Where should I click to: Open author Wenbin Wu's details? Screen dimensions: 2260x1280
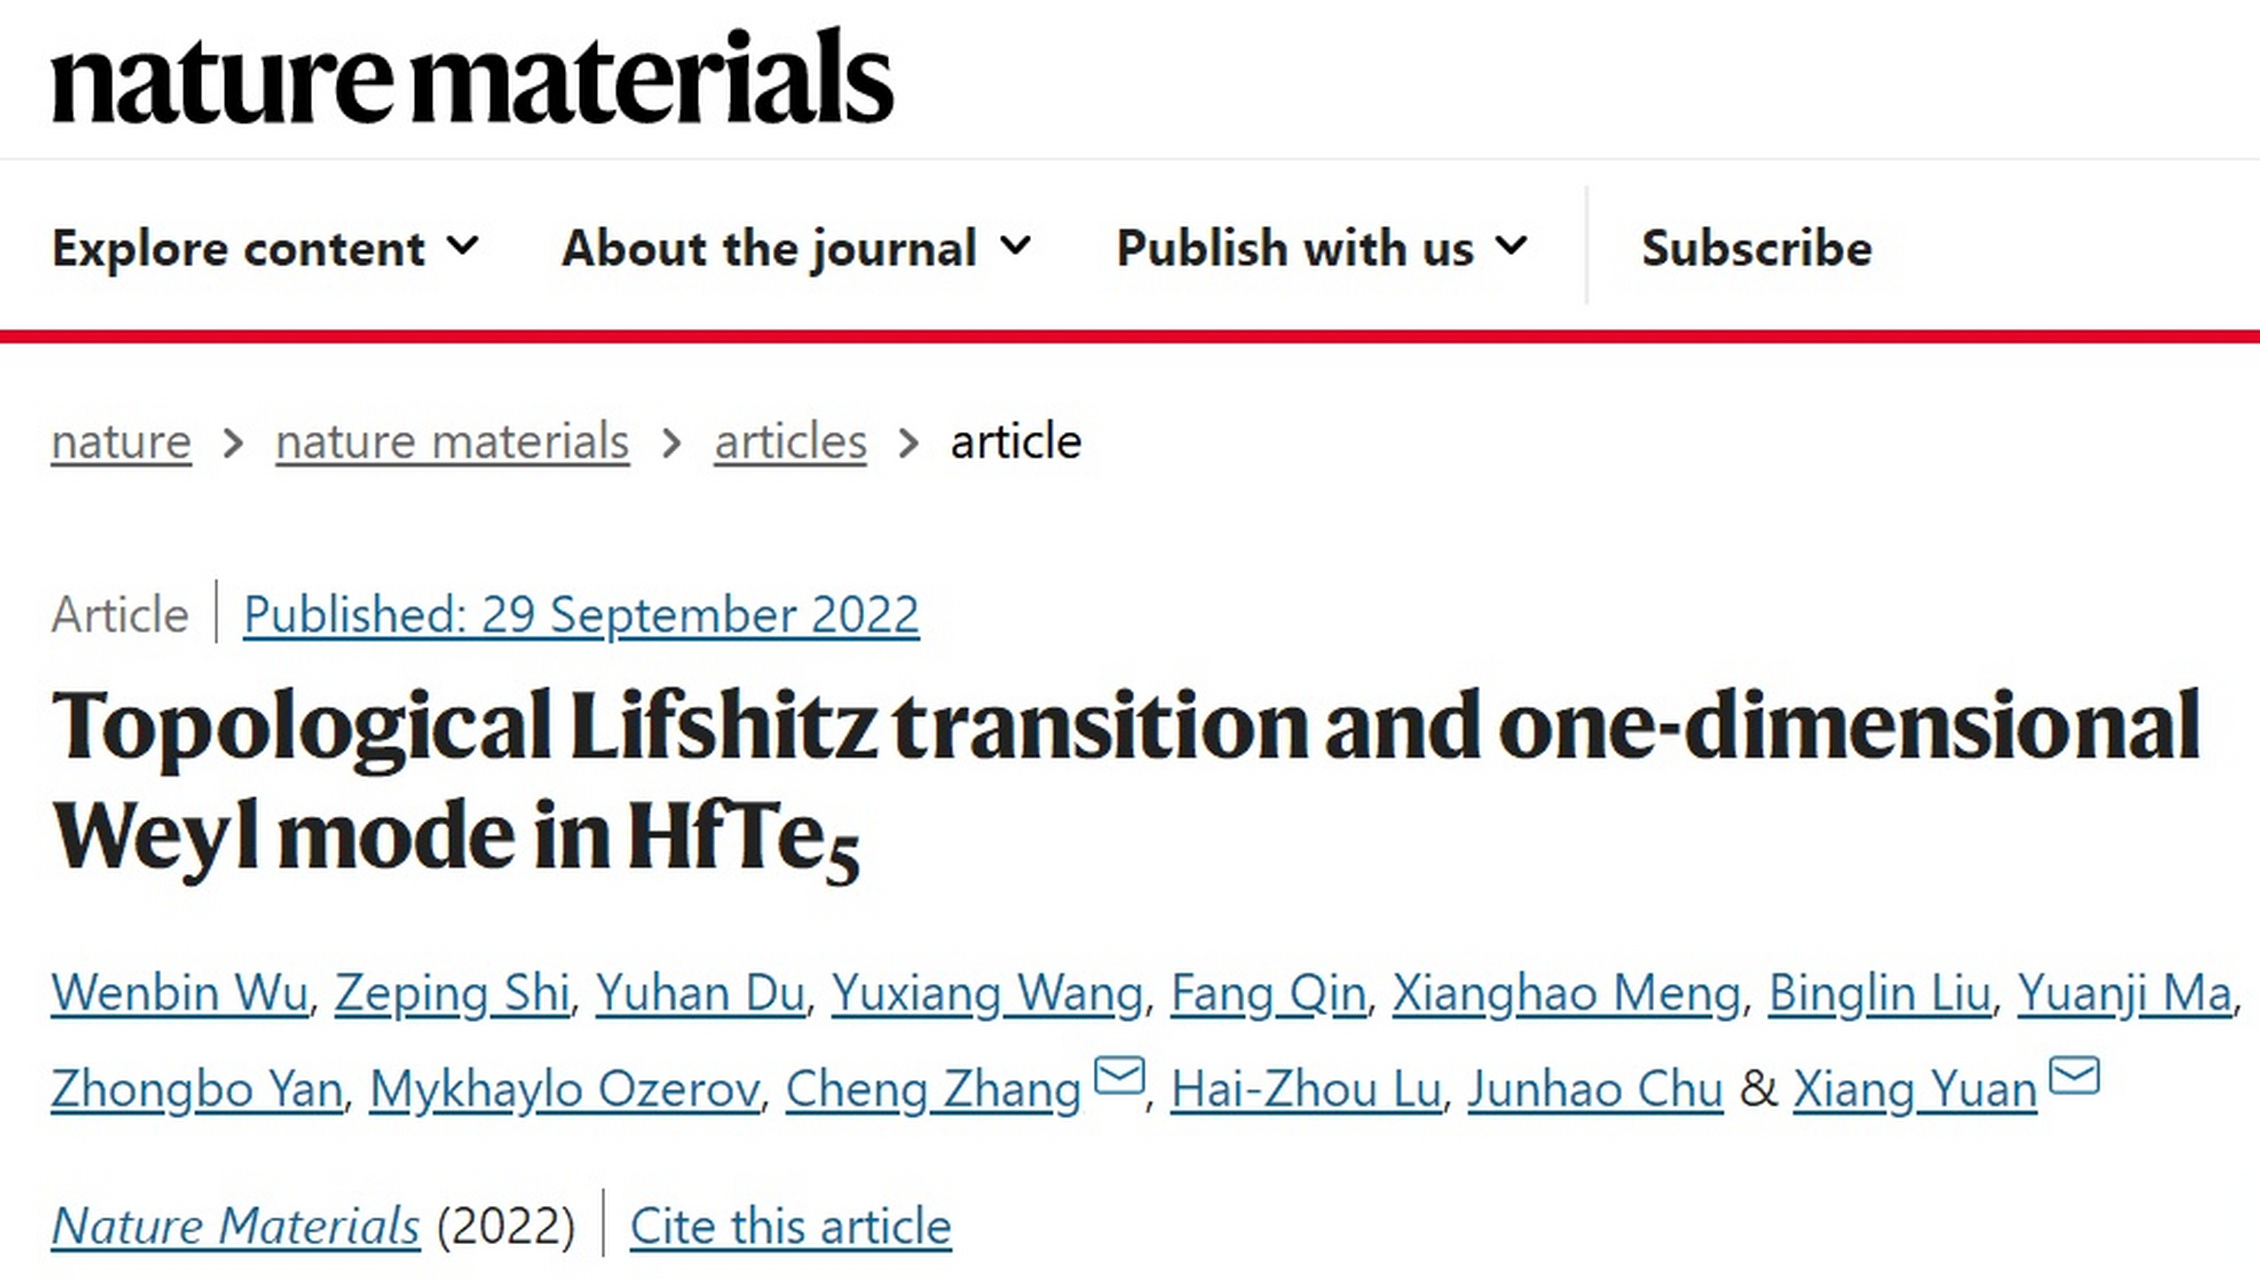coord(179,993)
